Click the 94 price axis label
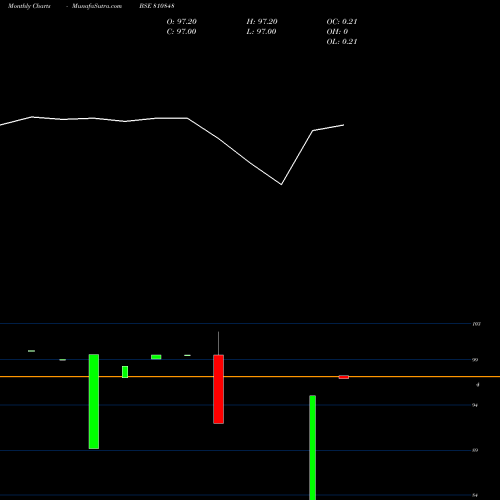Viewport: 500px width, 500px height. tap(475, 405)
